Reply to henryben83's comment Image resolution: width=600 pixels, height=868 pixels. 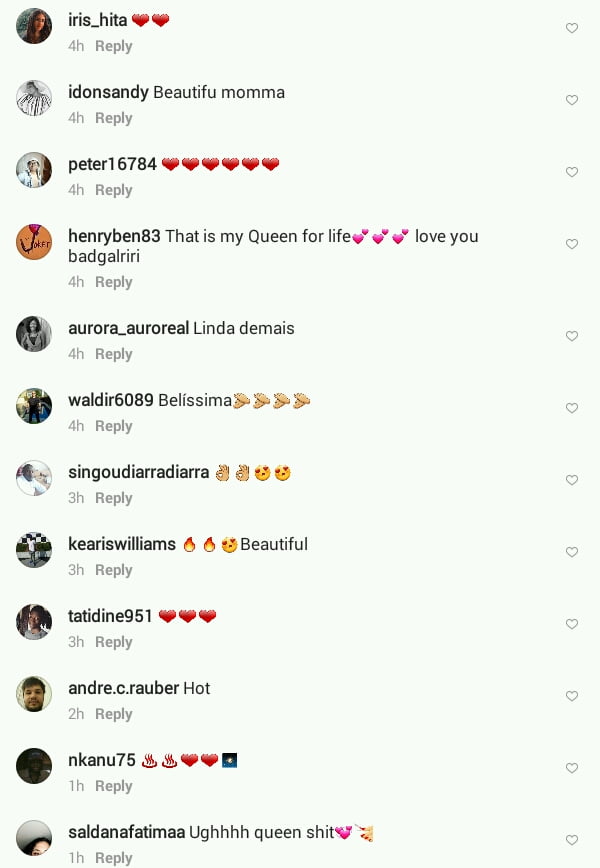pos(113,282)
